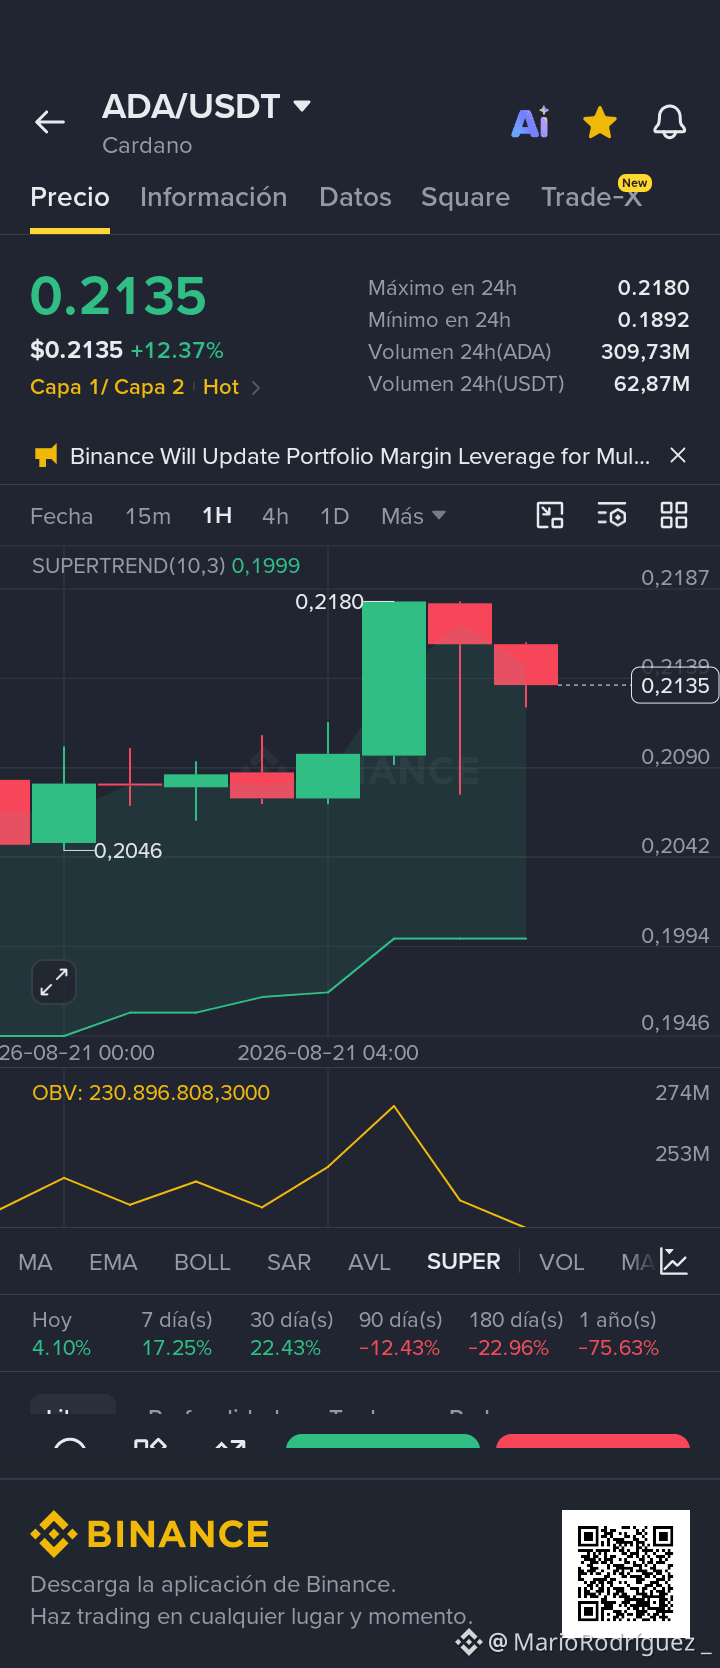Screen dimensions: 720x1668
Task: Open the chart drawing tools icon
Action: 550,515
